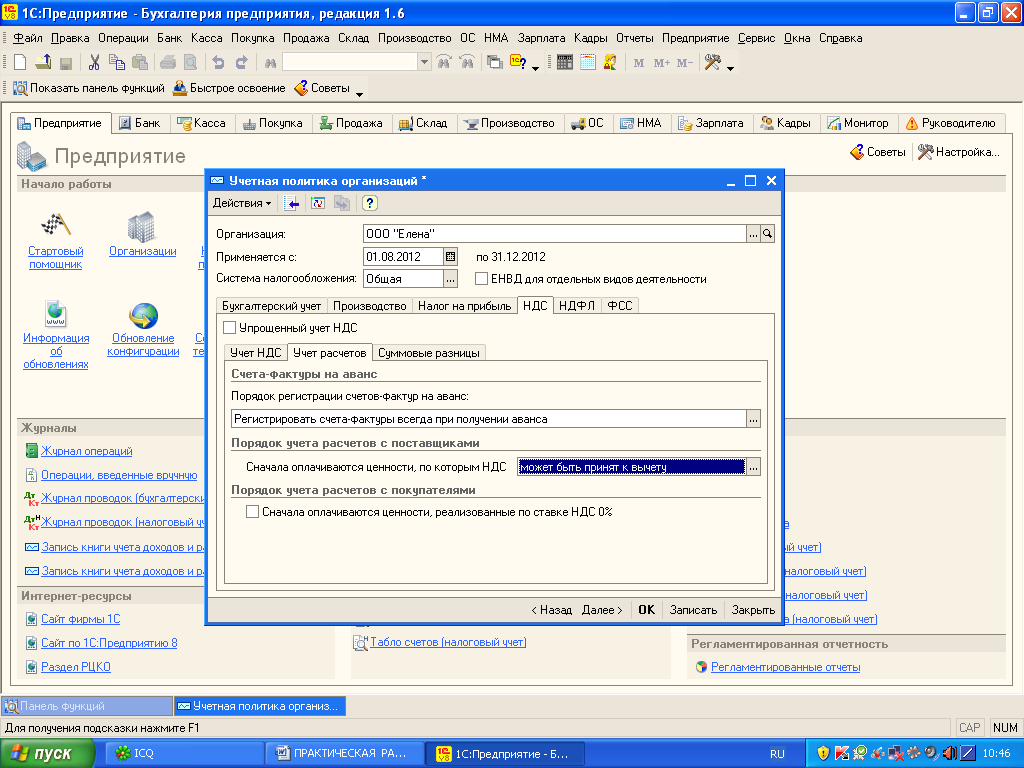Open the Предприятие menu in menu bar

pos(696,38)
